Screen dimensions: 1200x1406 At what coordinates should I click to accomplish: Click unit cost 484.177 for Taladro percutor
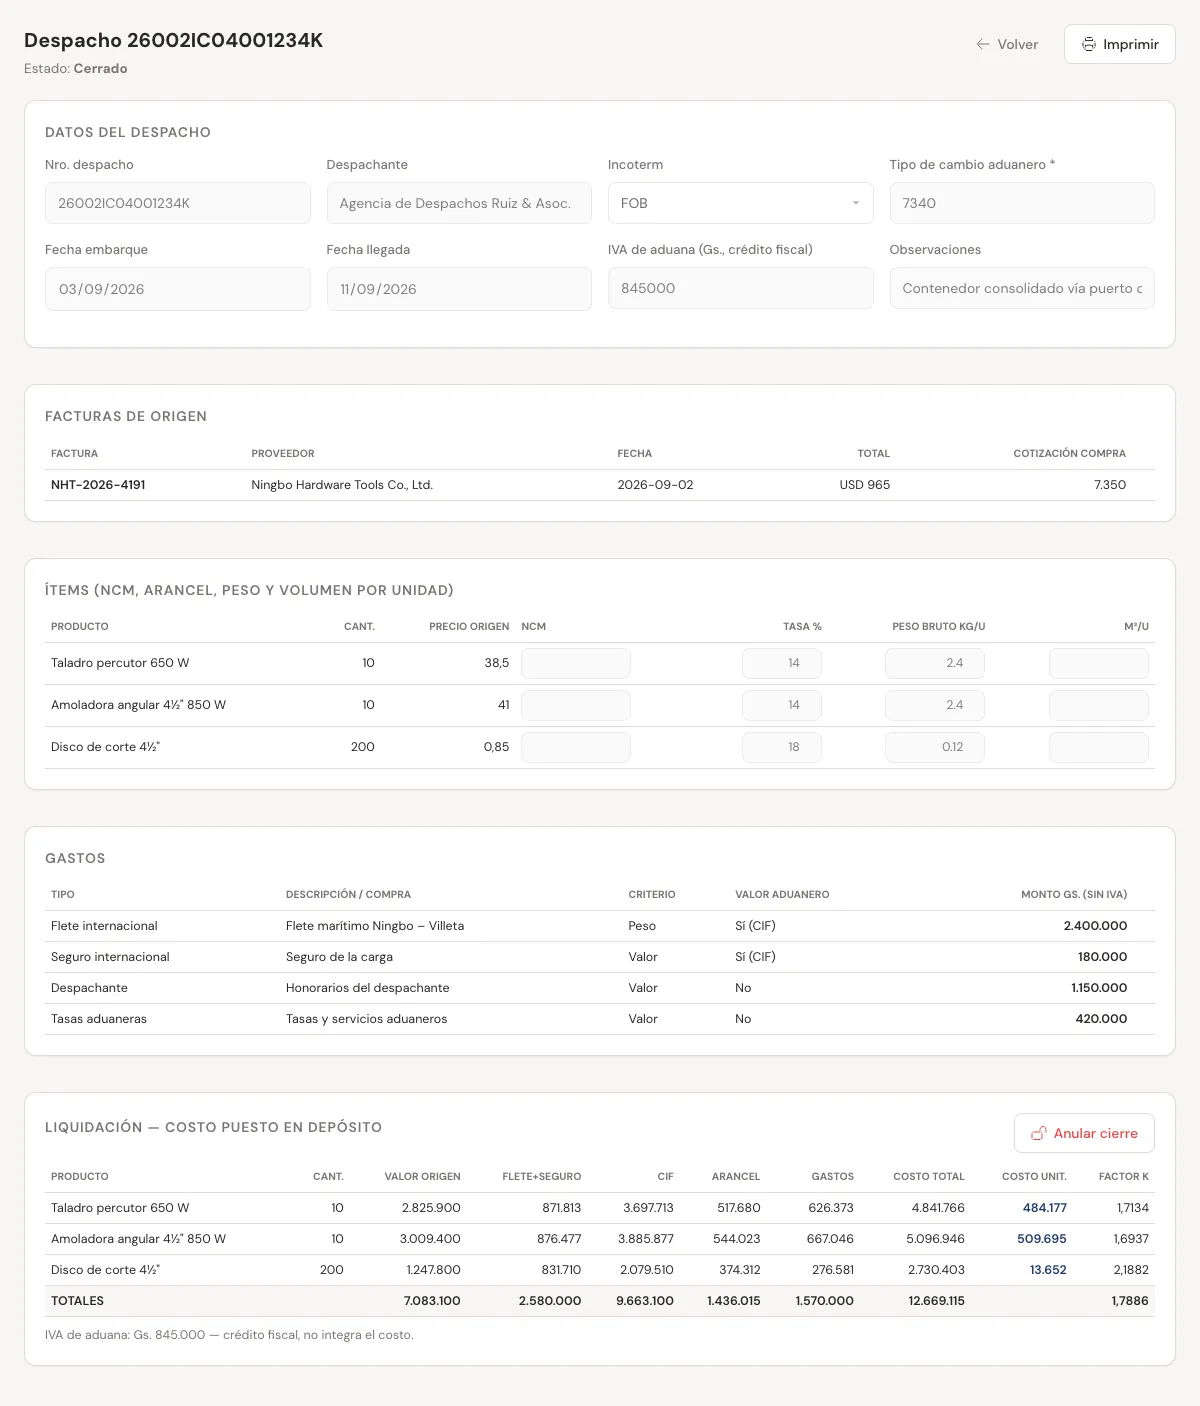1044,1208
